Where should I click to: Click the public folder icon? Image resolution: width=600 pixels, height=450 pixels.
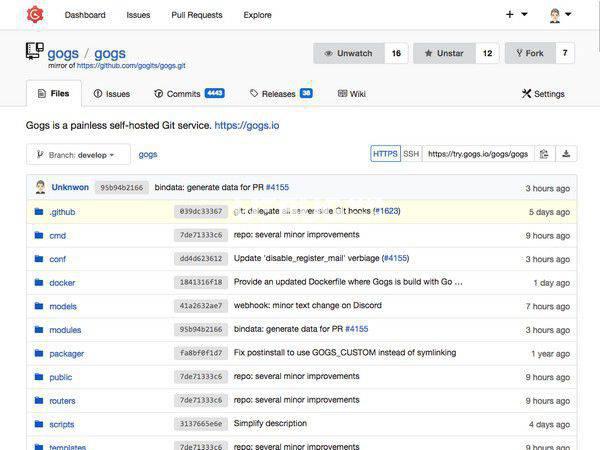(x=39, y=377)
